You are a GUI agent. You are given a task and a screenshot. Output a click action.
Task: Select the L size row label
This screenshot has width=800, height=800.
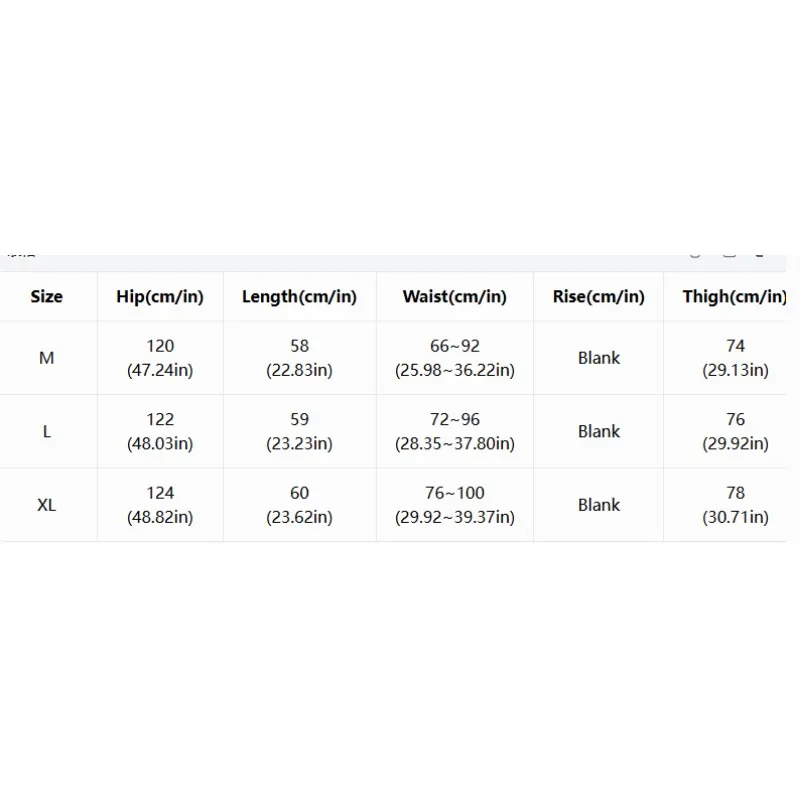(x=46, y=432)
